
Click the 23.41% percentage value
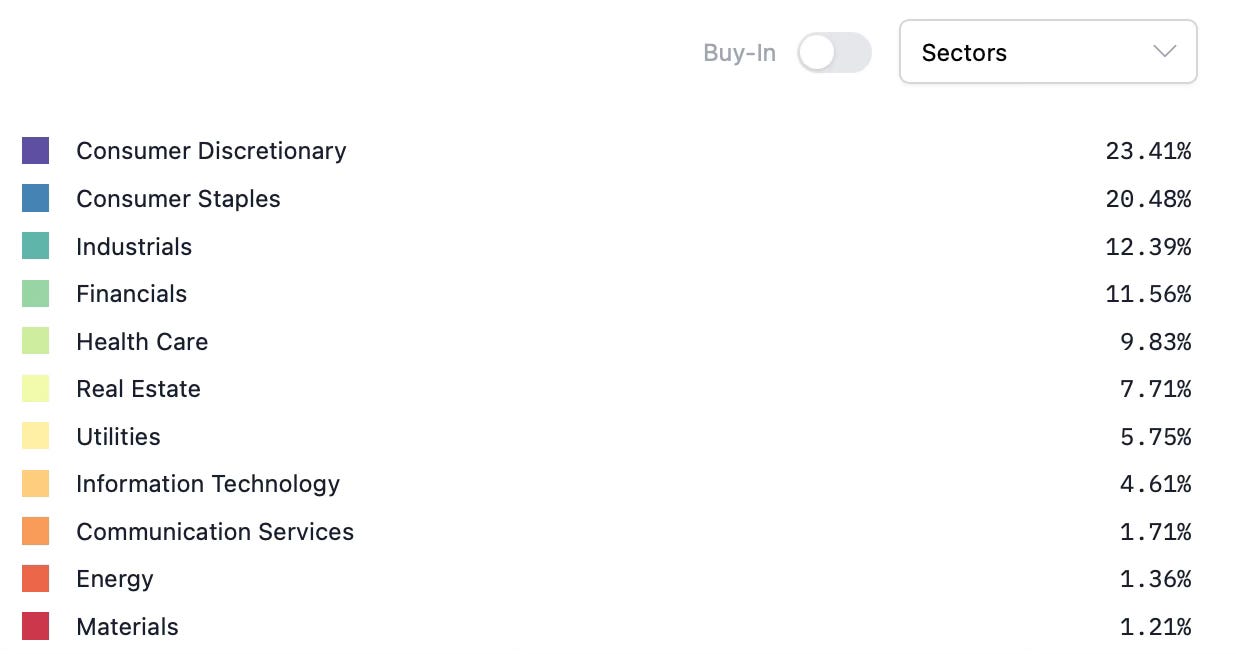click(x=1148, y=151)
